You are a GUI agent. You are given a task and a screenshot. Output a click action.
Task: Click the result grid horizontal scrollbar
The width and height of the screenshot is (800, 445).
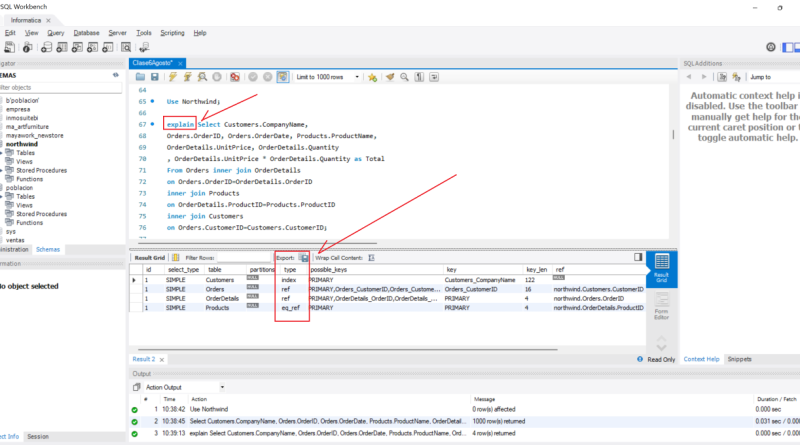pyautogui.click(x=347, y=350)
